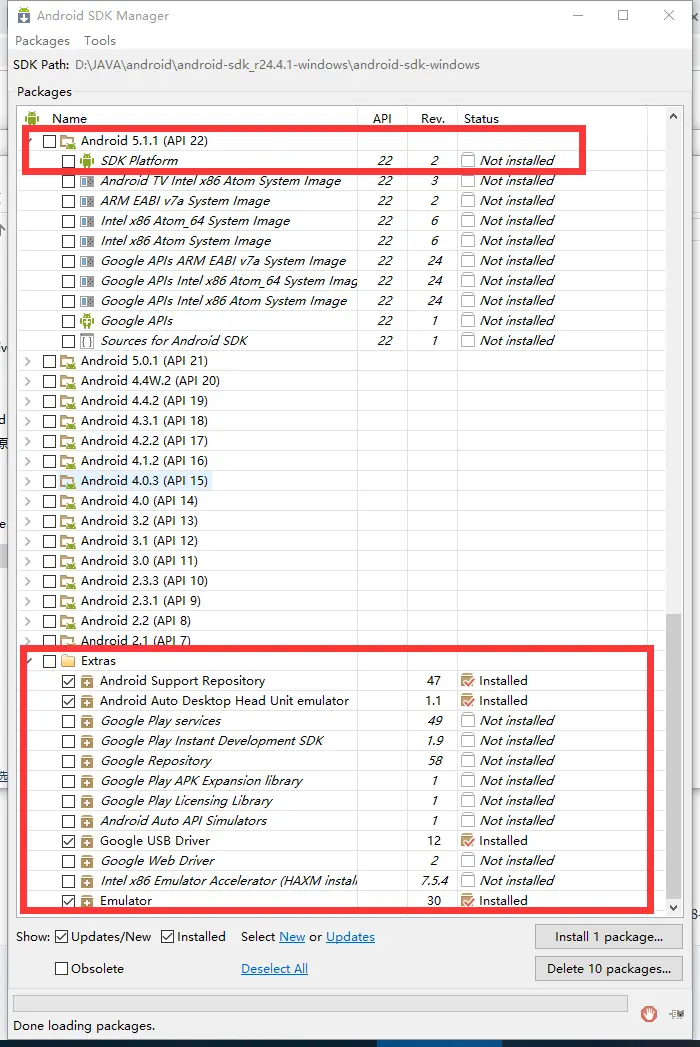Expand Android 4.0.3 (API 15) node
Viewport: 700px width, 1047px height.
28,481
